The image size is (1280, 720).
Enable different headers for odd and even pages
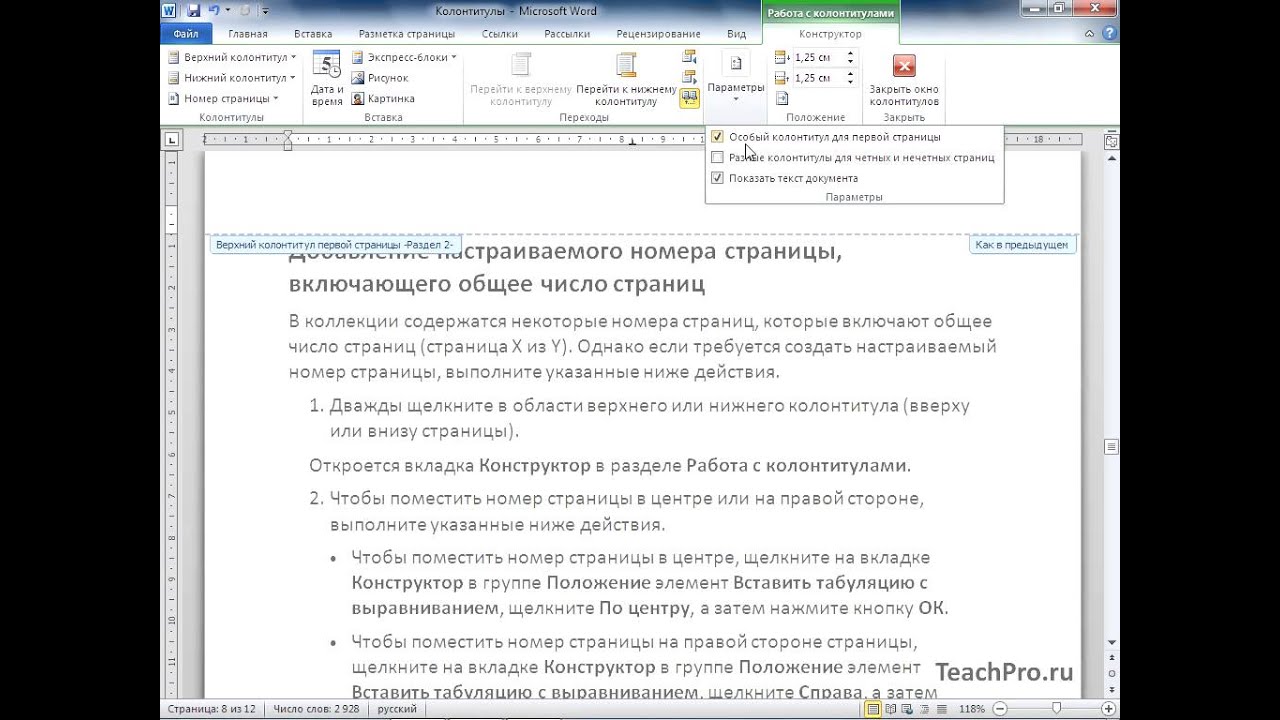pos(717,158)
